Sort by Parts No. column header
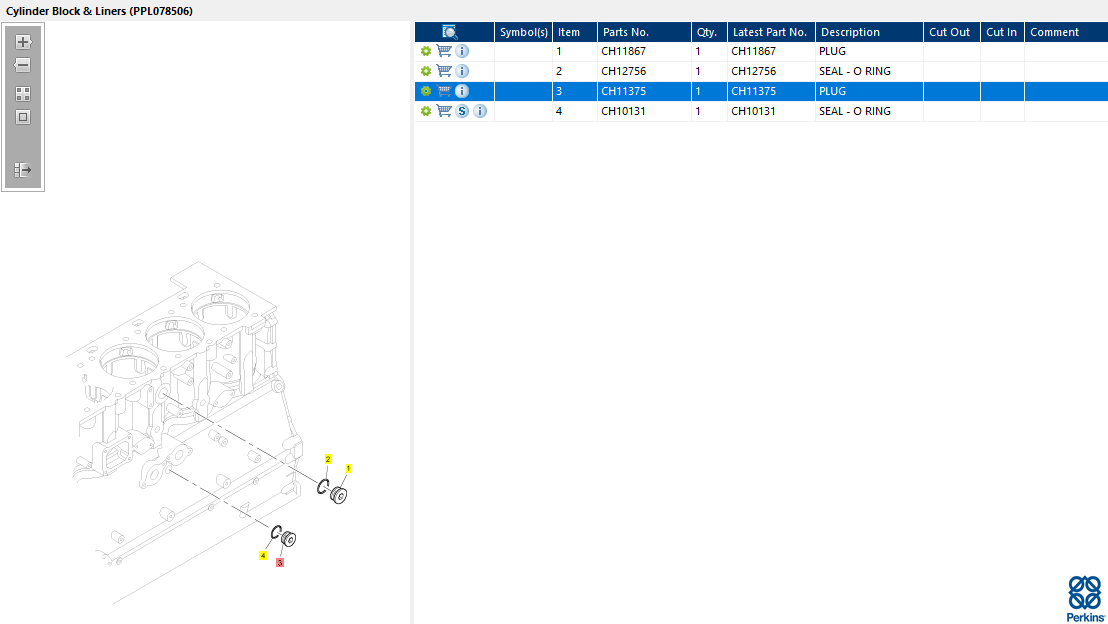1108x624 pixels. pyautogui.click(x=644, y=32)
